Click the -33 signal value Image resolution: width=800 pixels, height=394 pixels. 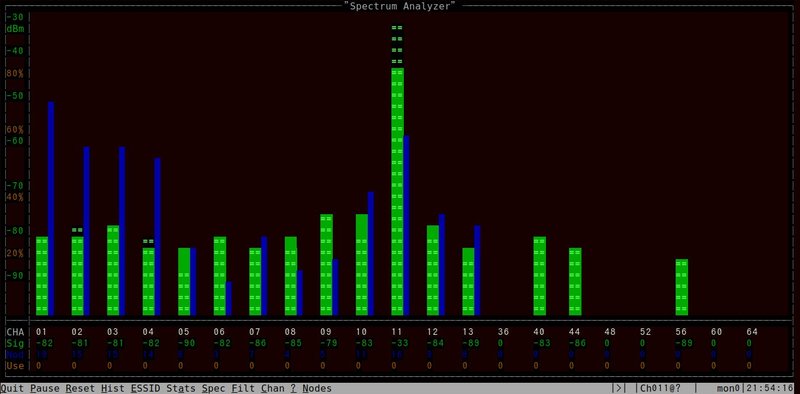point(397,343)
